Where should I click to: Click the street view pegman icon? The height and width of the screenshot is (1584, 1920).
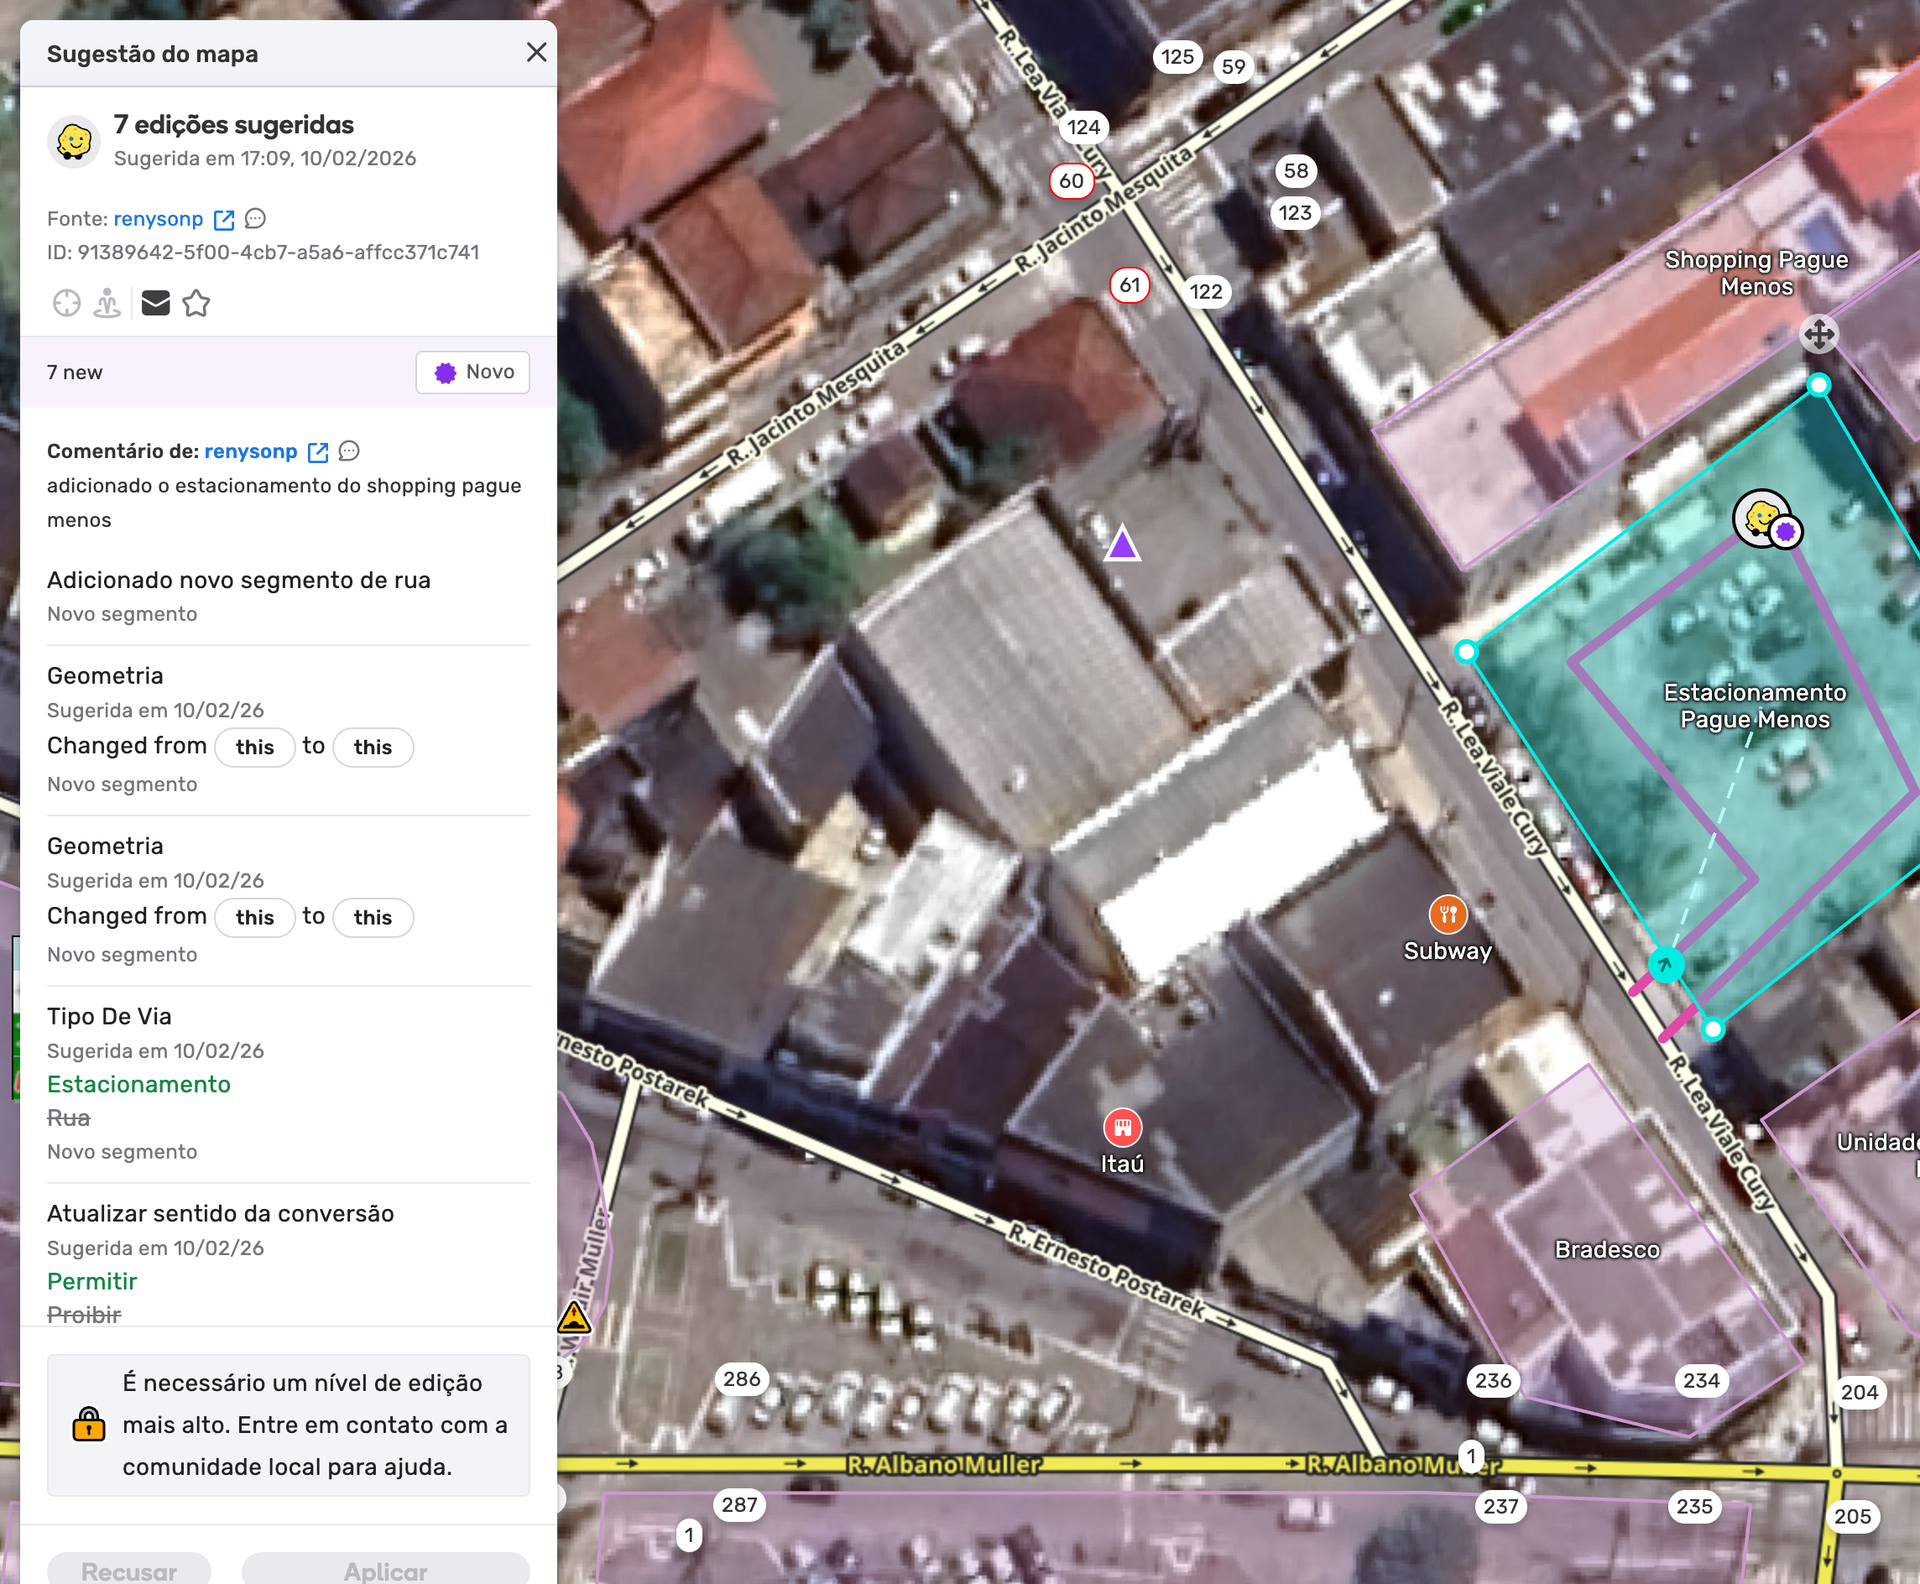[107, 303]
